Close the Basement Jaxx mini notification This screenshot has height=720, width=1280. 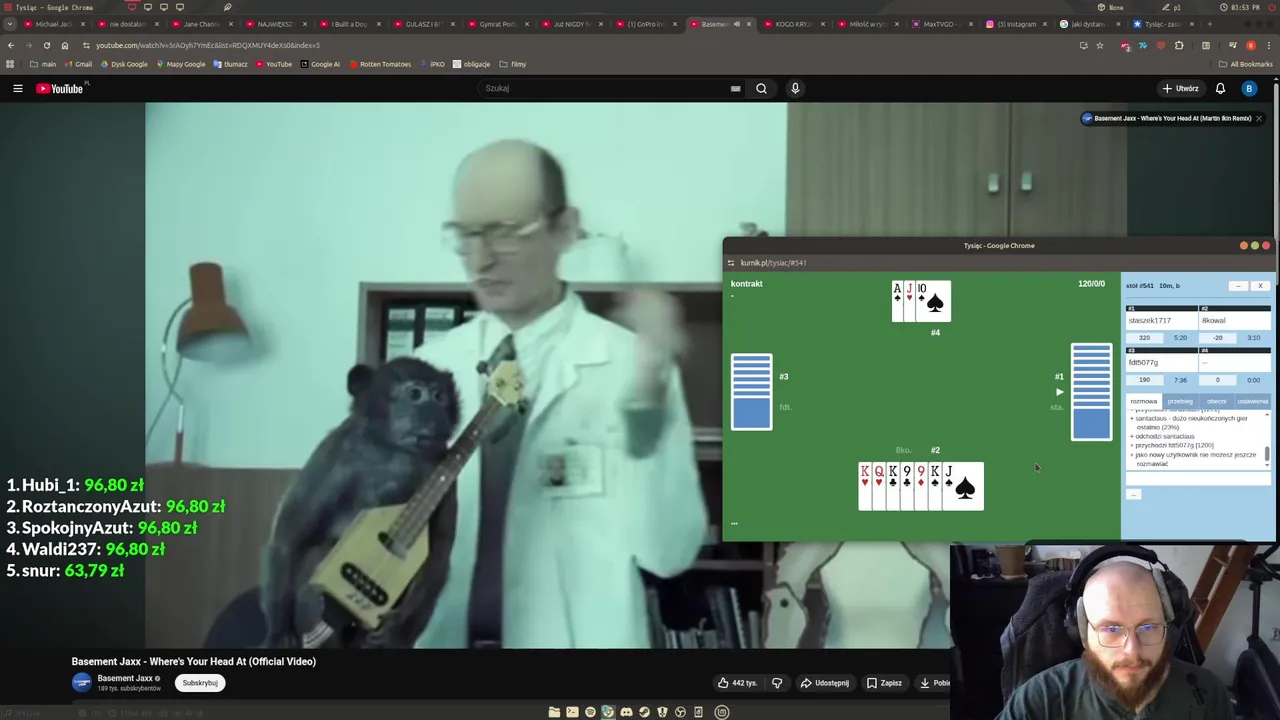1258,118
